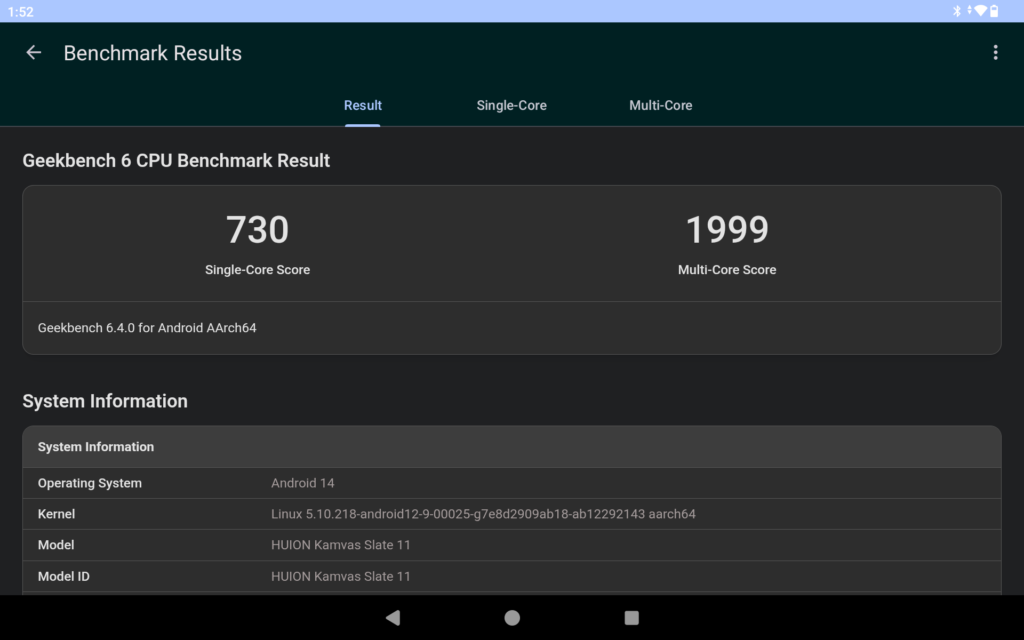Tap the Single-Core Score label

tap(257, 270)
